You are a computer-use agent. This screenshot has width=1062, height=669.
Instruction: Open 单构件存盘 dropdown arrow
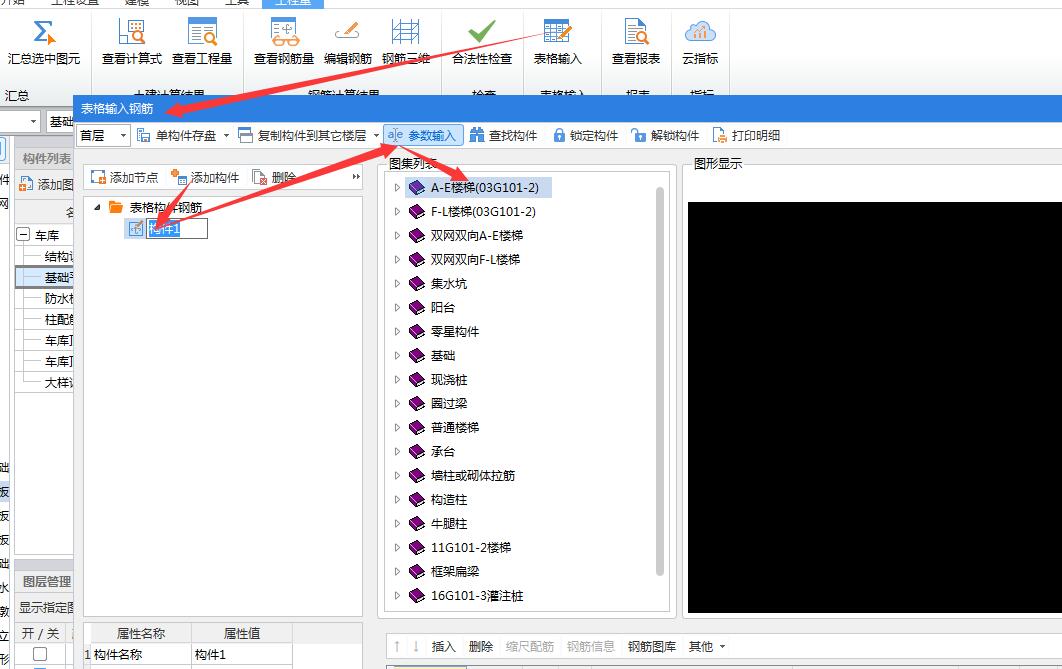click(226, 135)
